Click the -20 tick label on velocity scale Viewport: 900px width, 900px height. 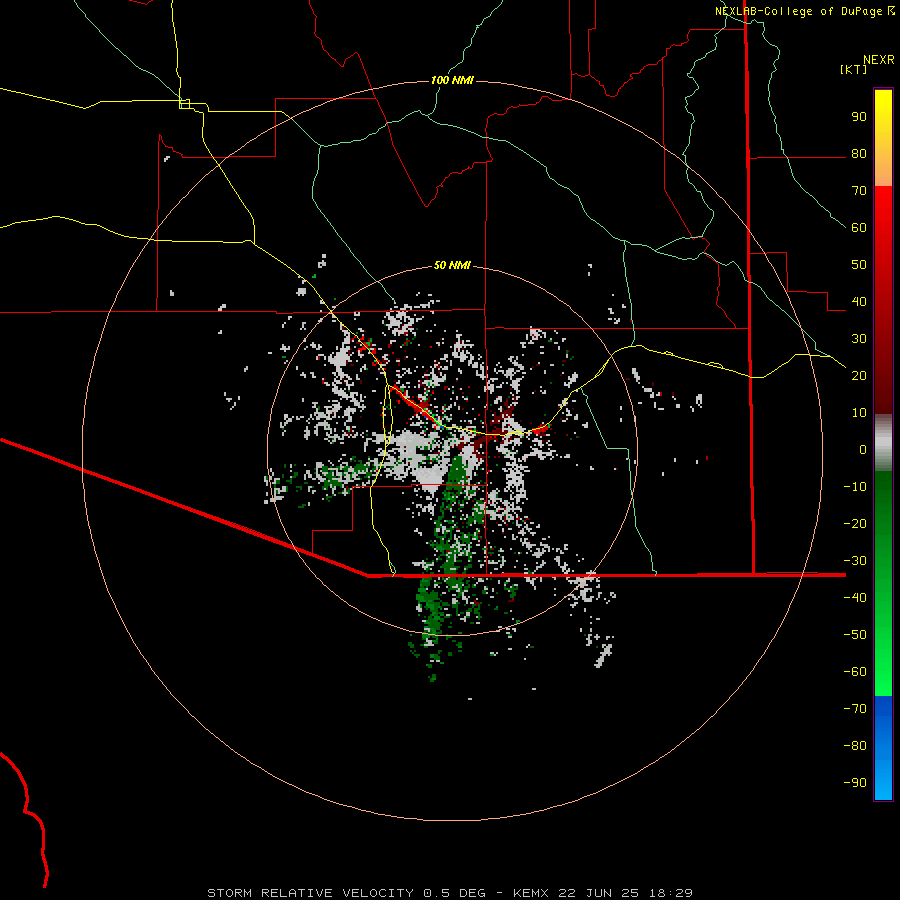(x=855, y=524)
